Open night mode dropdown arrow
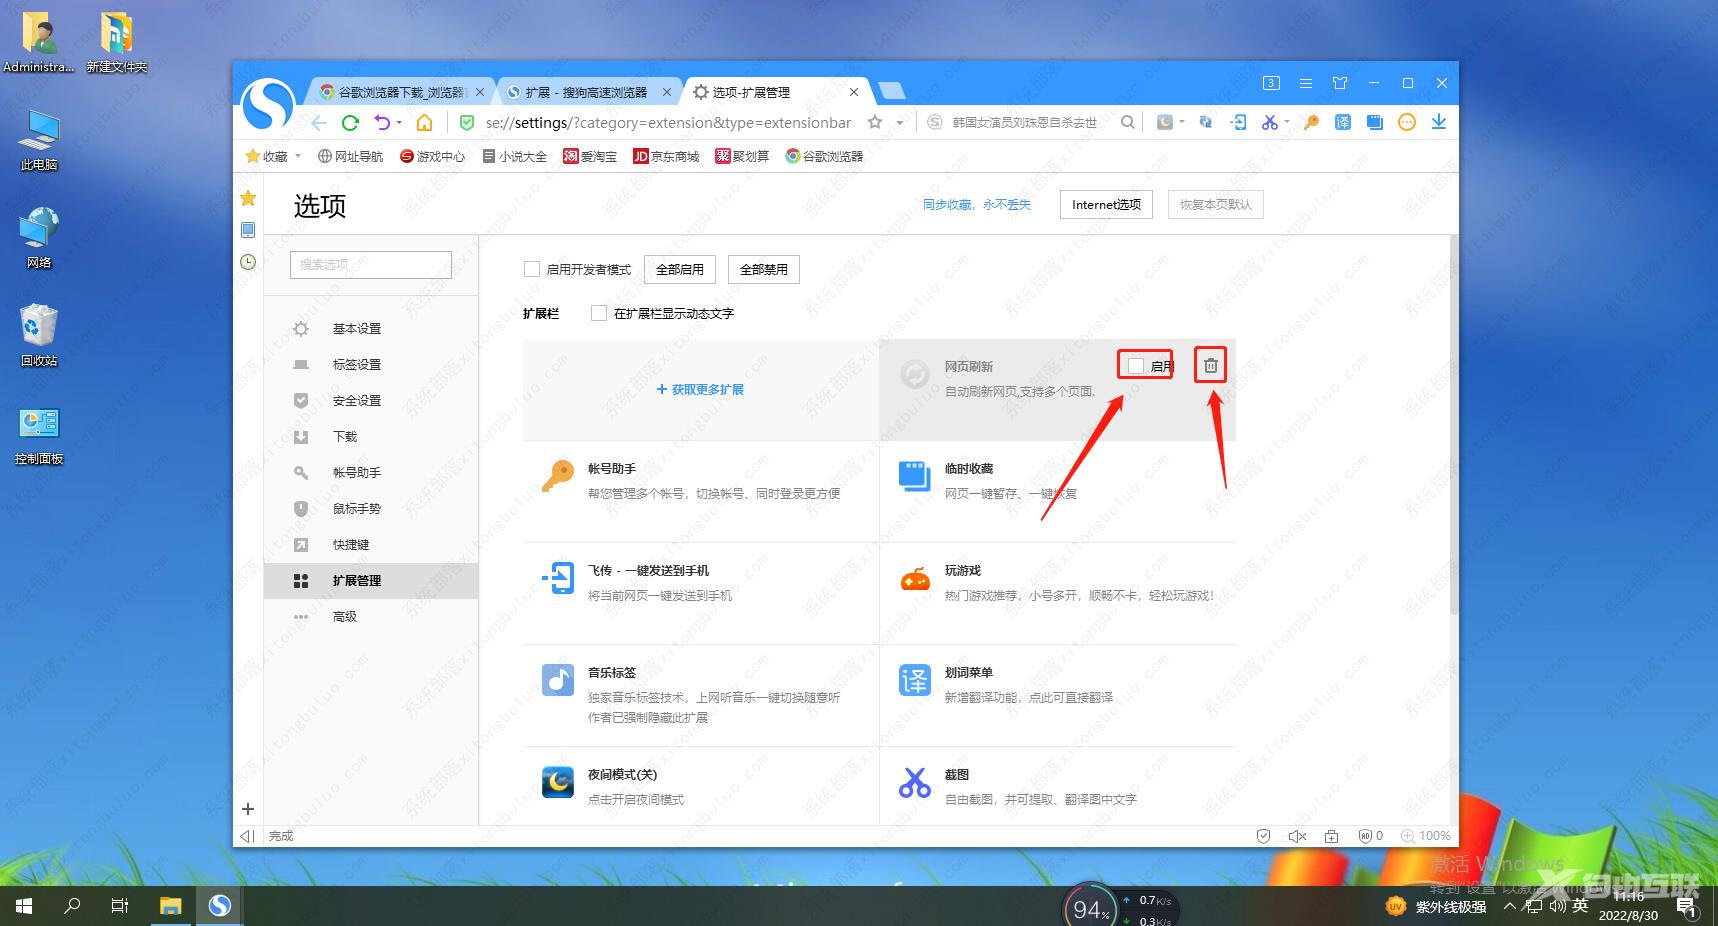Image resolution: width=1718 pixels, height=926 pixels. [1182, 122]
